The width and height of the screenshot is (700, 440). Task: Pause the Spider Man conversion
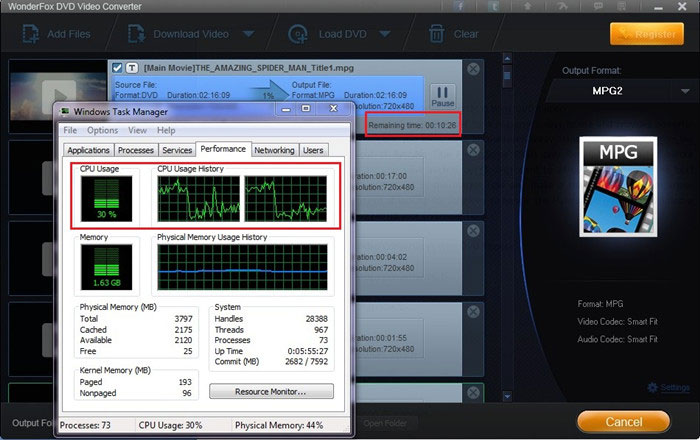pos(442,96)
